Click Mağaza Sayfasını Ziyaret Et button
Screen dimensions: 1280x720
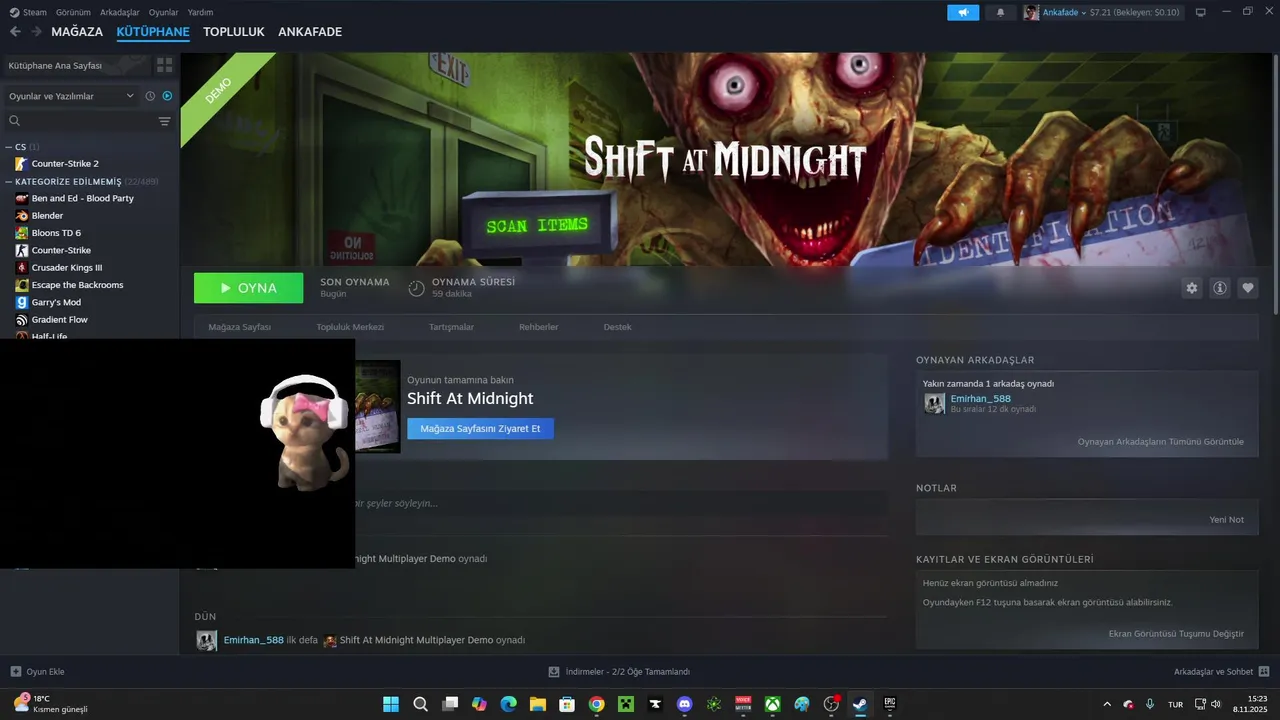pyautogui.click(x=480, y=428)
